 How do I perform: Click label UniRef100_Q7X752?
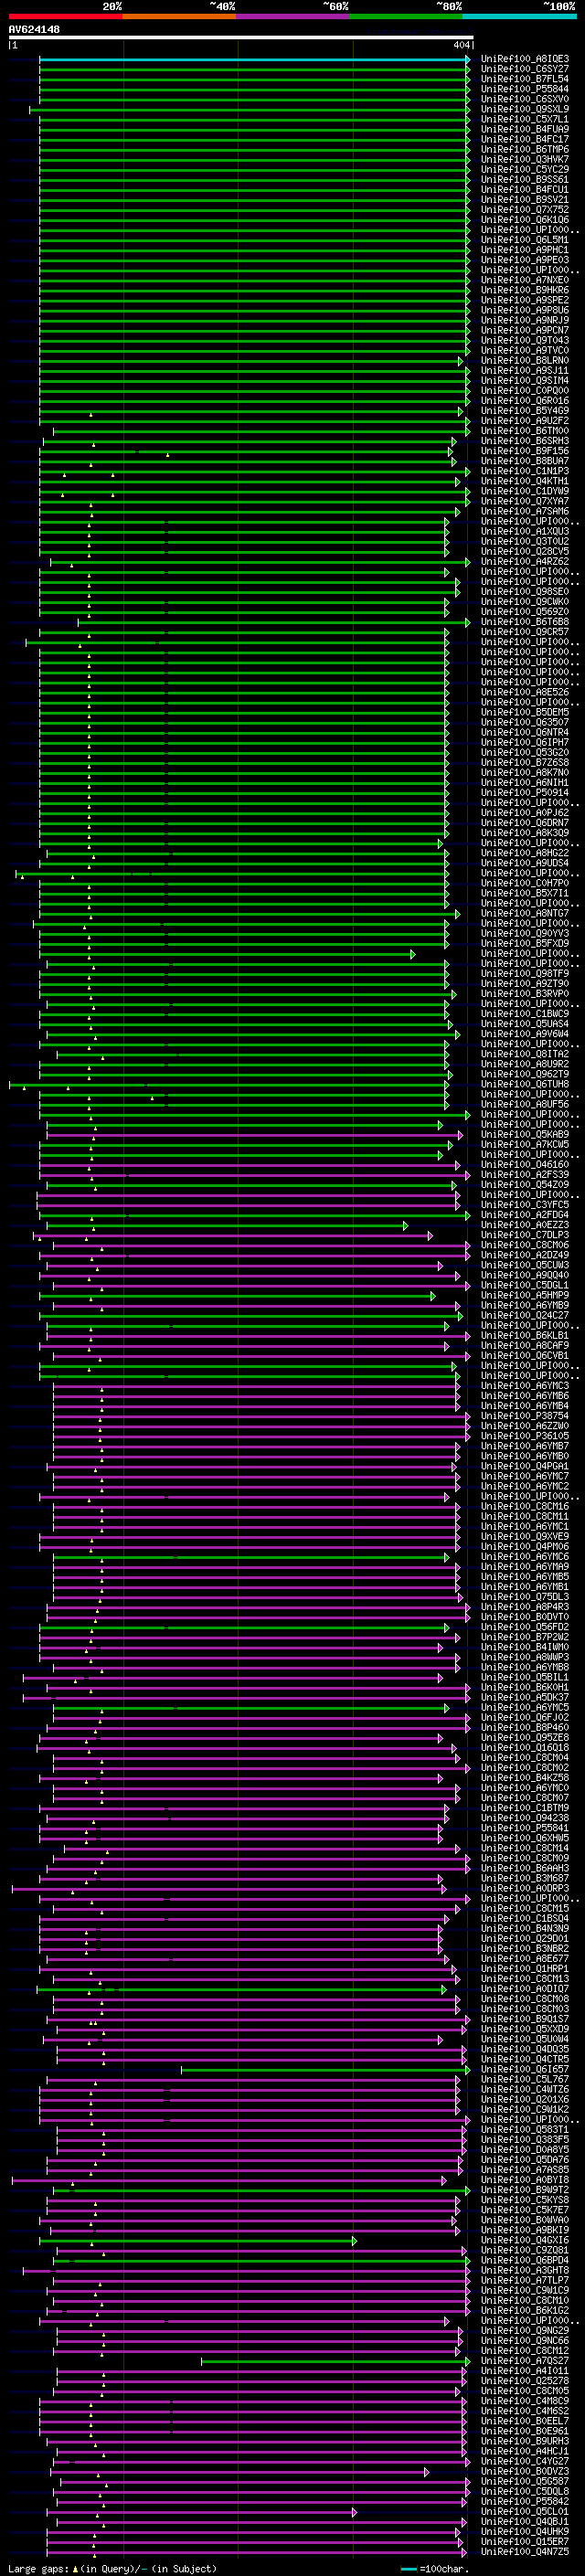click(x=525, y=210)
